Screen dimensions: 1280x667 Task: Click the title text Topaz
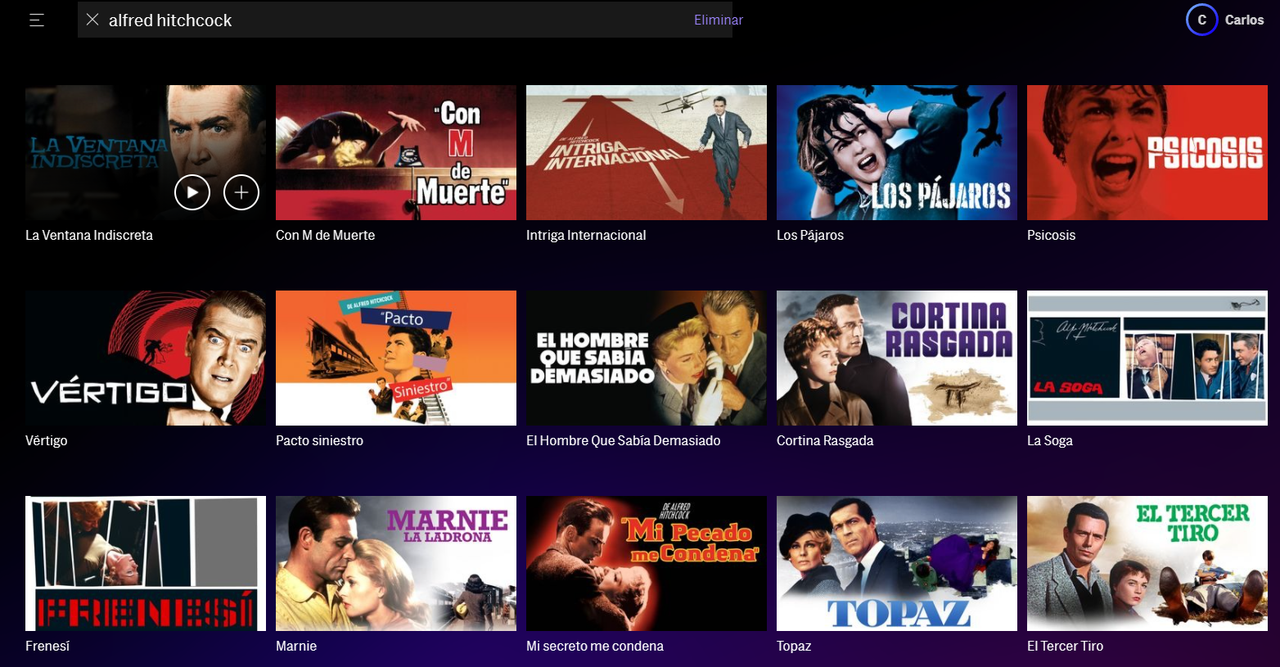[x=794, y=646]
